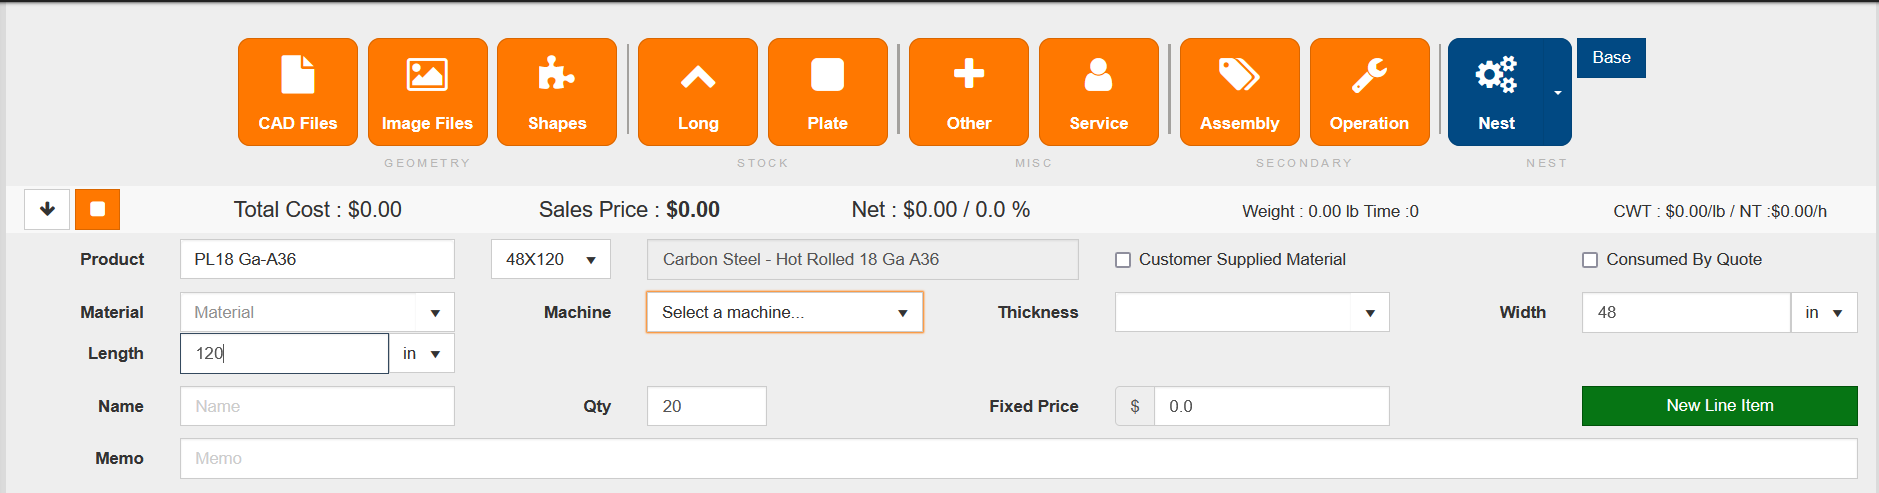Screen dimensions: 1879x493
Task: Enable Customer Supplied Material checkbox
Action: [1123, 260]
